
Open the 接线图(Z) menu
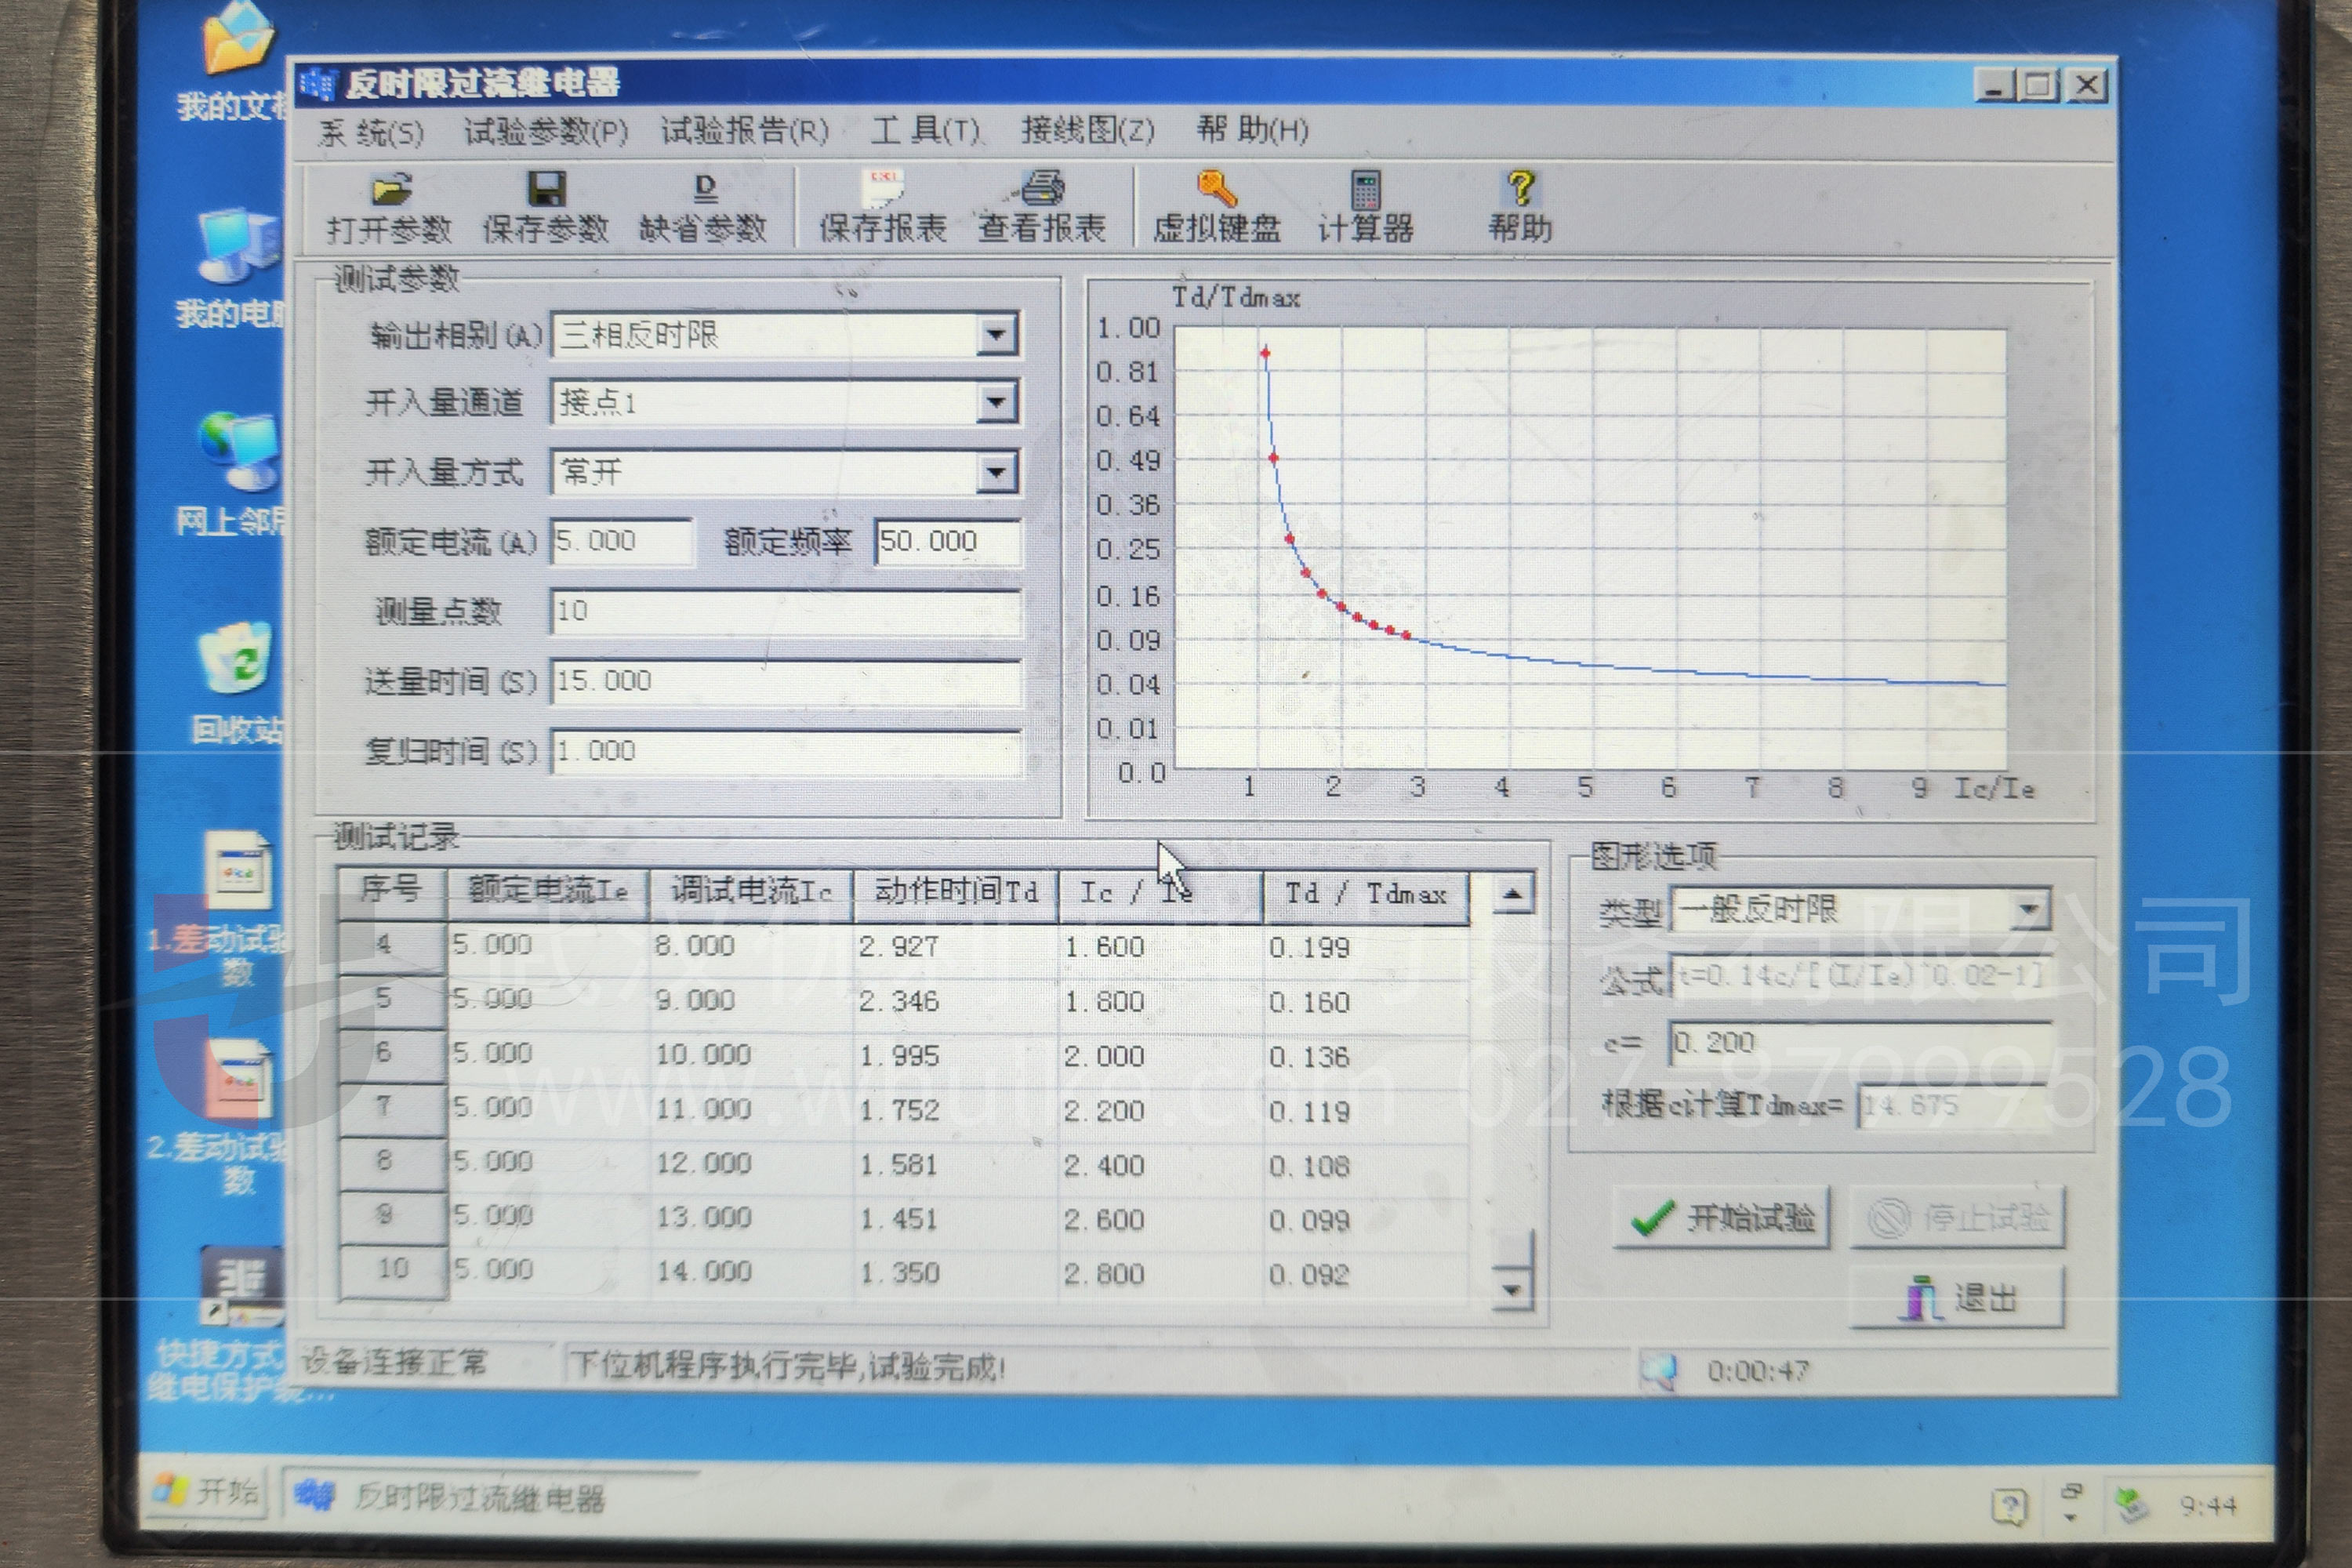pyautogui.click(x=1087, y=130)
